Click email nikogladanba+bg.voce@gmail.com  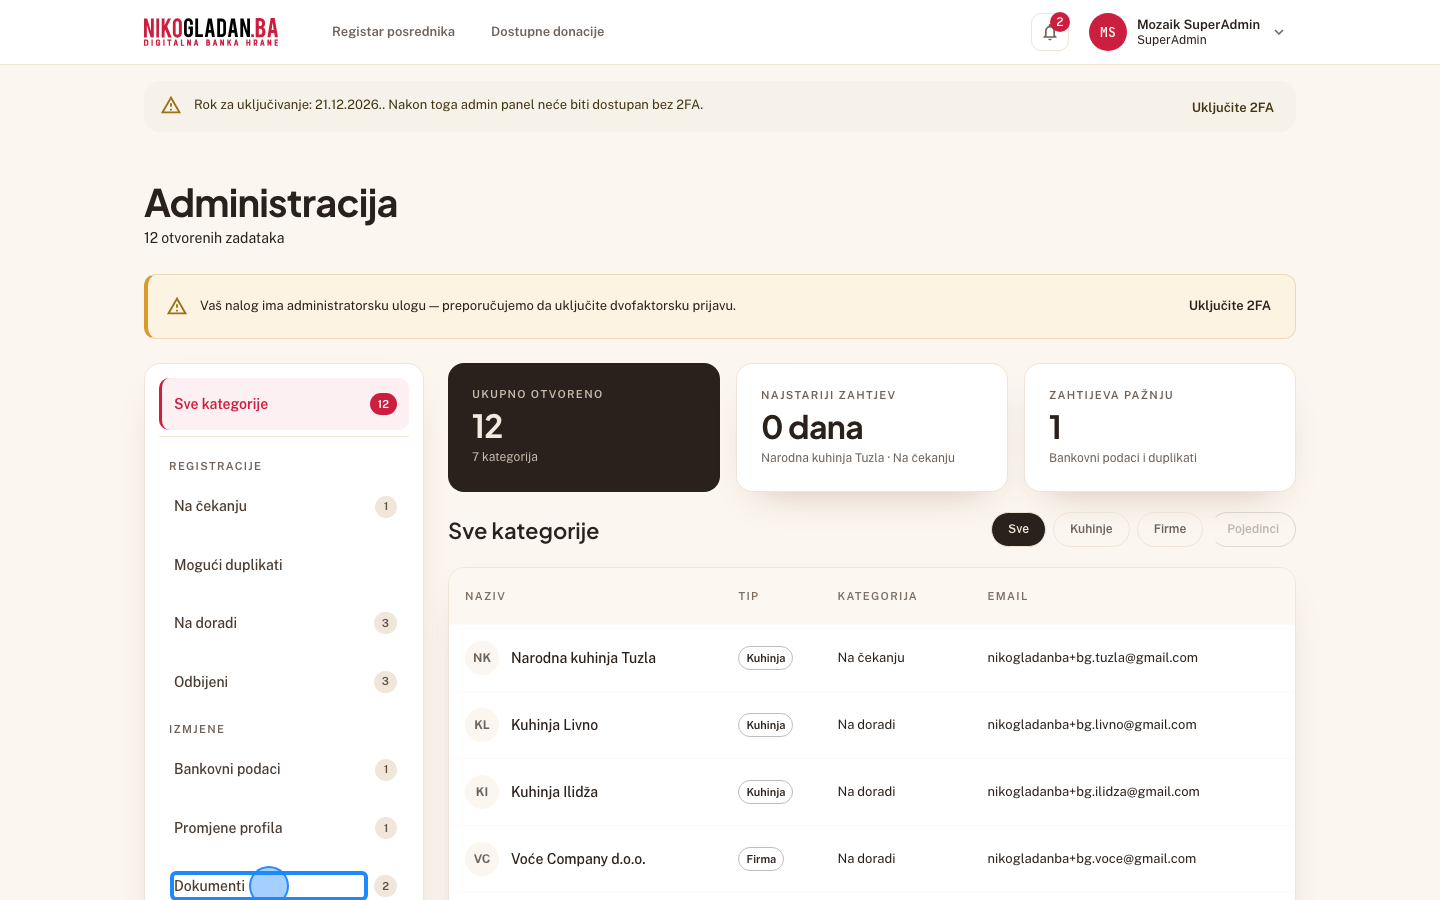click(x=1092, y=859)
